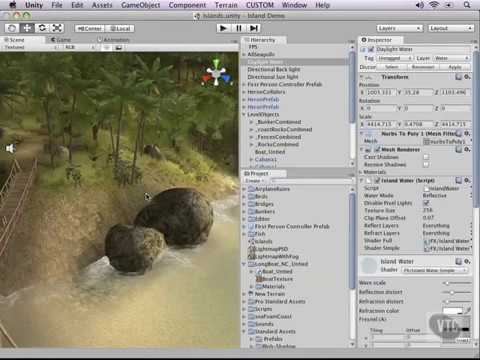
Task: Select the Rotate tool in toolbar
Action: (x=42, y=28)
